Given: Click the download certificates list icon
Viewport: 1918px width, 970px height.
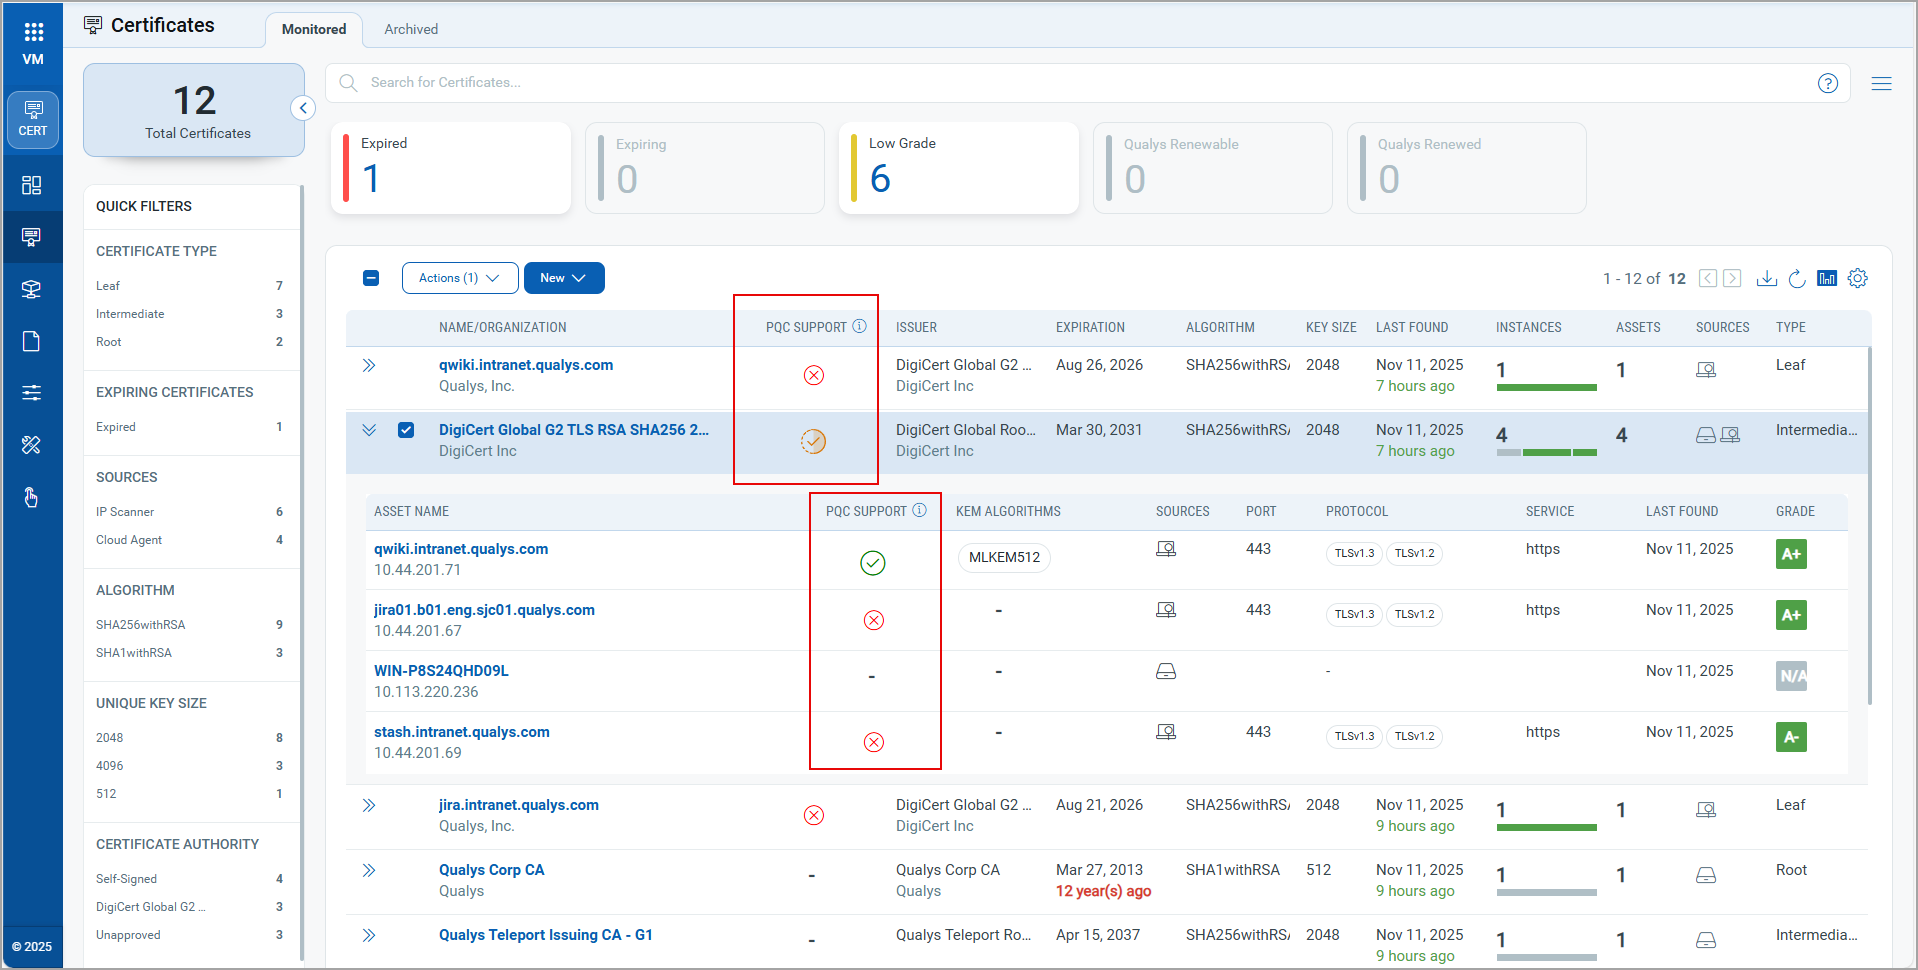Looking at the screenshot, I should (1767, 279).
